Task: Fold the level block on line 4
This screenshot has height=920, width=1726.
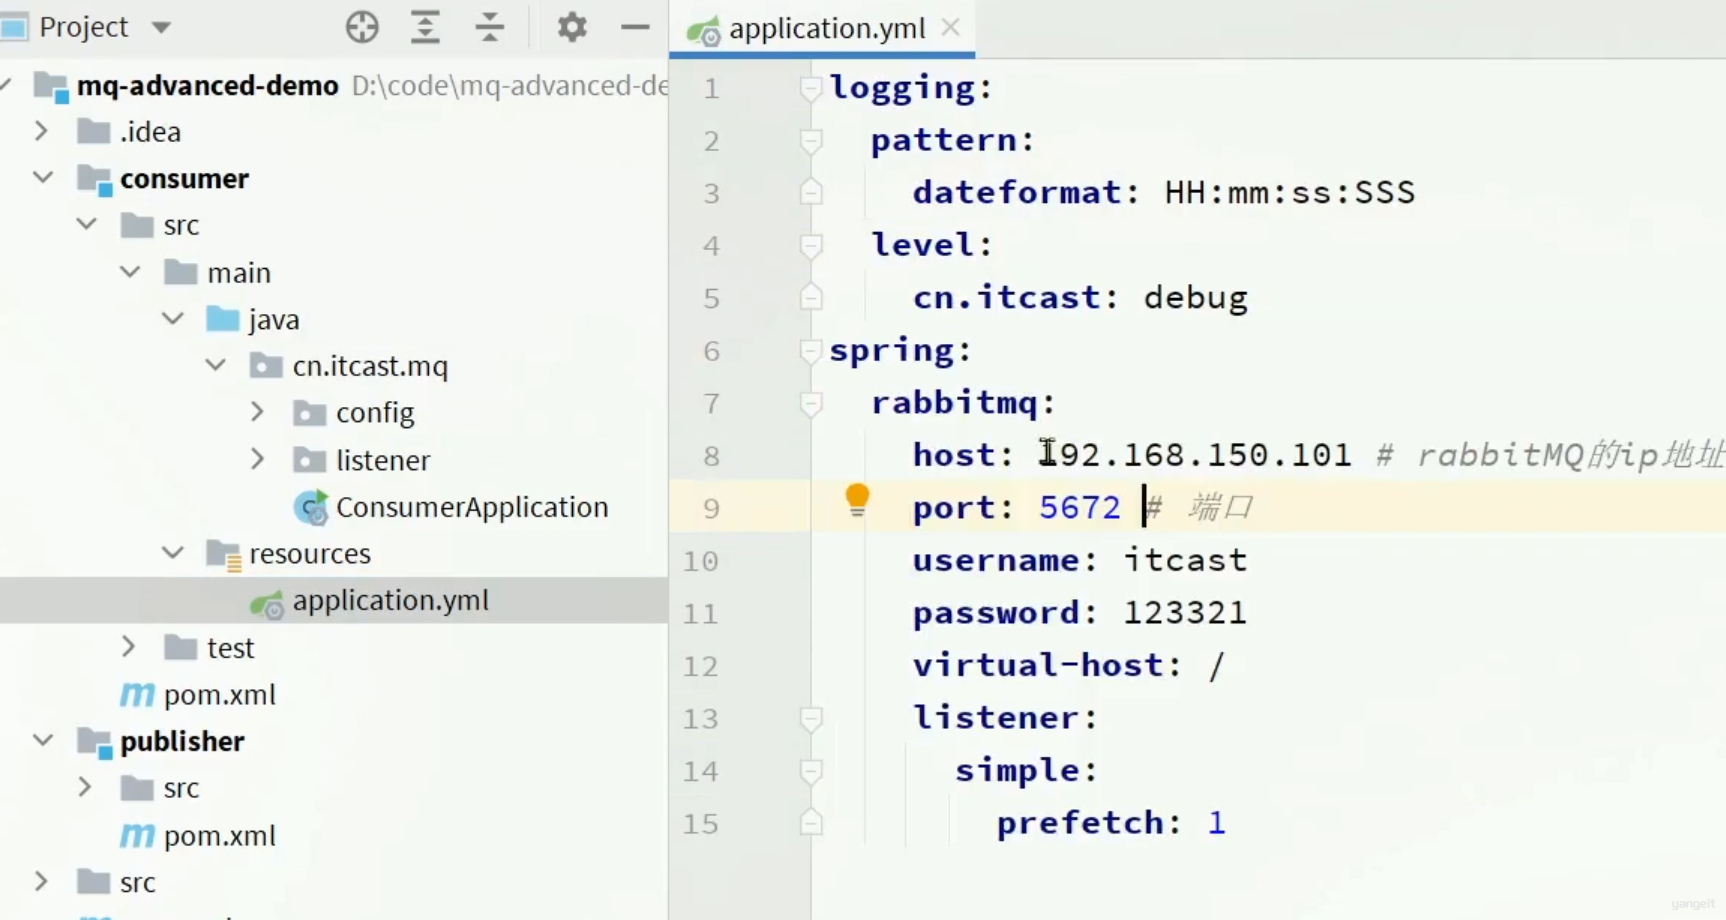Action: (x=811, y=246)
